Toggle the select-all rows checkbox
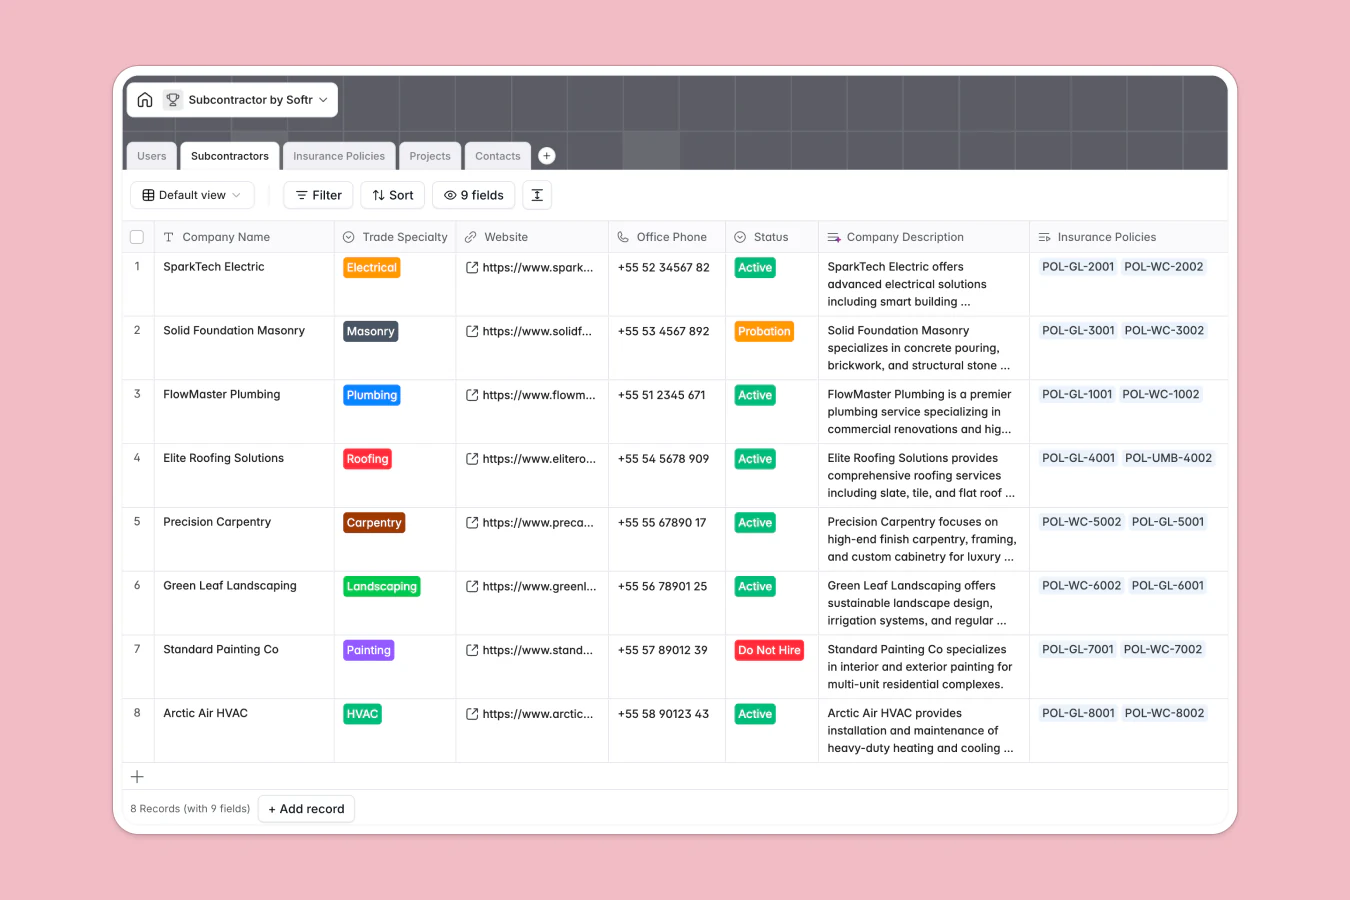Image resolution: width=1350 pixels, height=900 pixels. tap(137, 237)
